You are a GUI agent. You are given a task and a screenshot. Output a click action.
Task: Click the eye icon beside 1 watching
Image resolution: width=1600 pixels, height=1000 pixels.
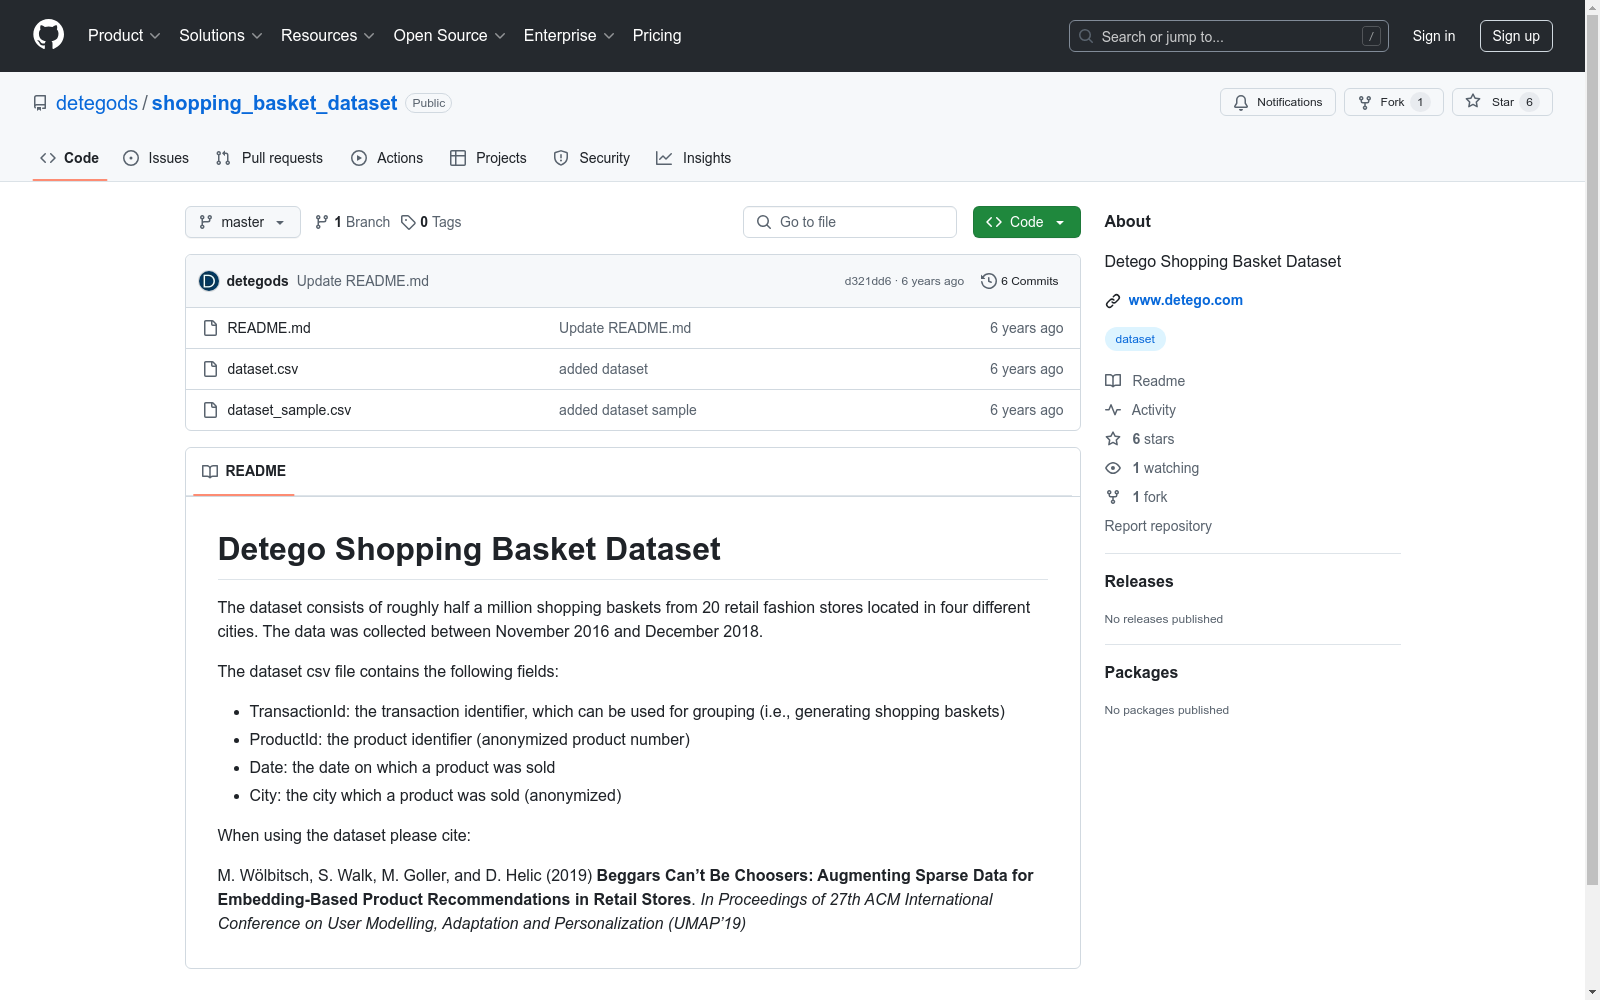[x=1113, y=468]
